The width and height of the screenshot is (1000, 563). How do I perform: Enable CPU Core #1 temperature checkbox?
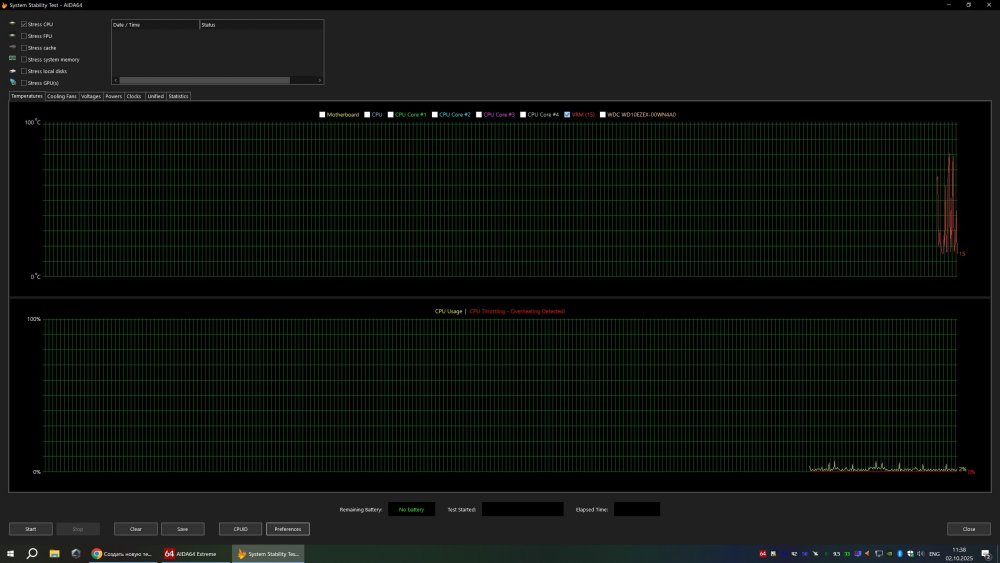tap(391, 115)
